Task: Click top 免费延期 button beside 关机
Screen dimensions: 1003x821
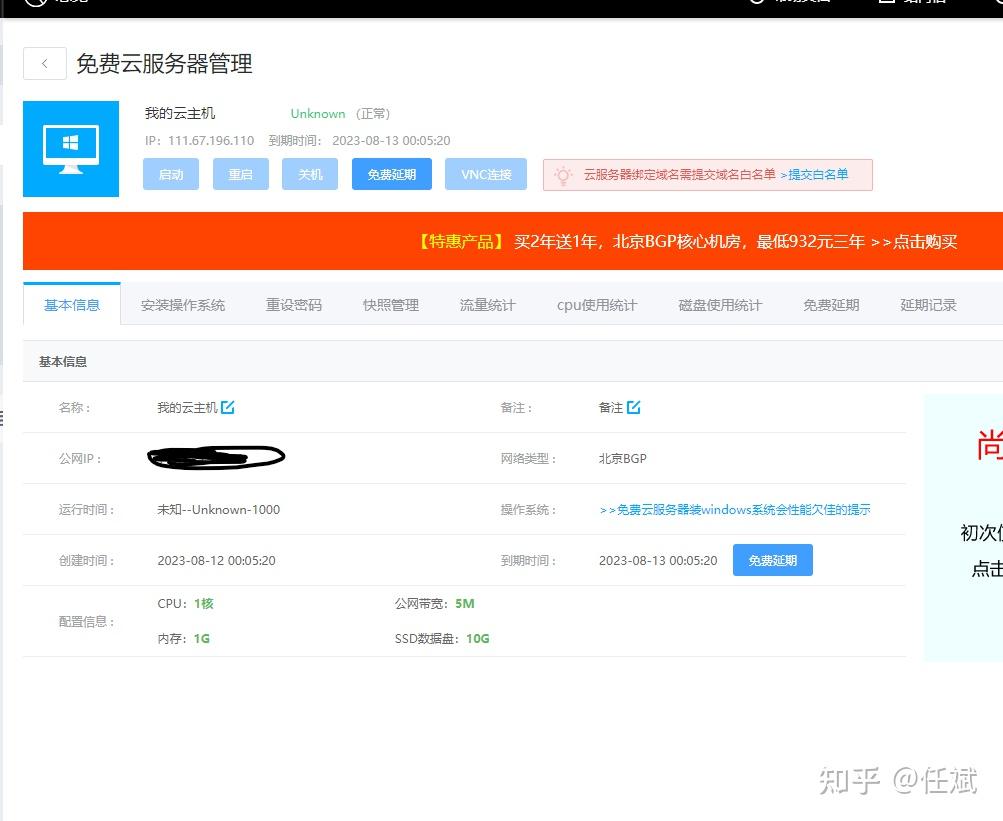Action: pyautogui.click(x=391, y=174)
